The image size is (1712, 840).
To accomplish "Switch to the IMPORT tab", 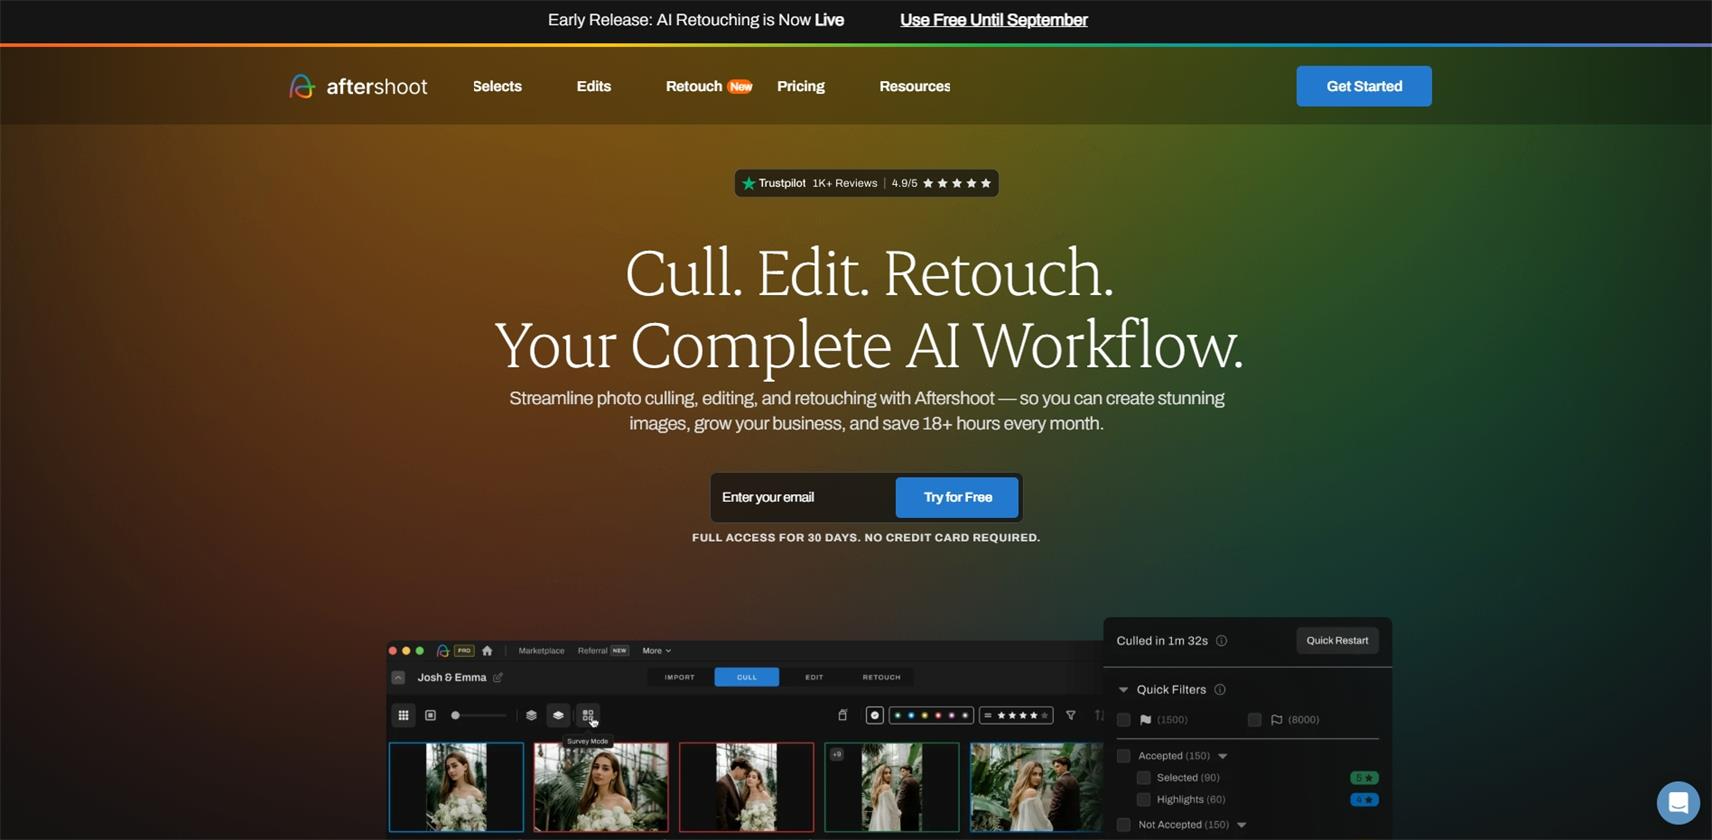I will 680,677.
